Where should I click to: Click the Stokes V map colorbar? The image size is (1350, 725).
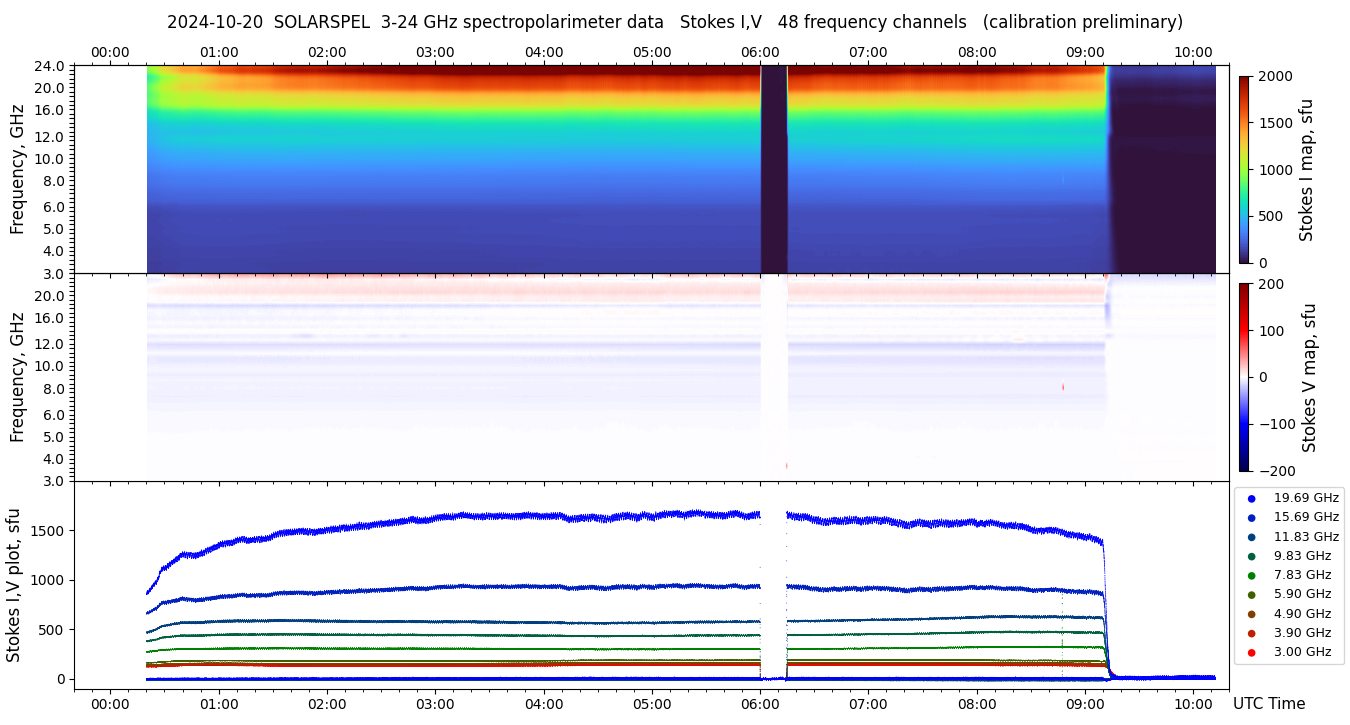coord(1244,377)
